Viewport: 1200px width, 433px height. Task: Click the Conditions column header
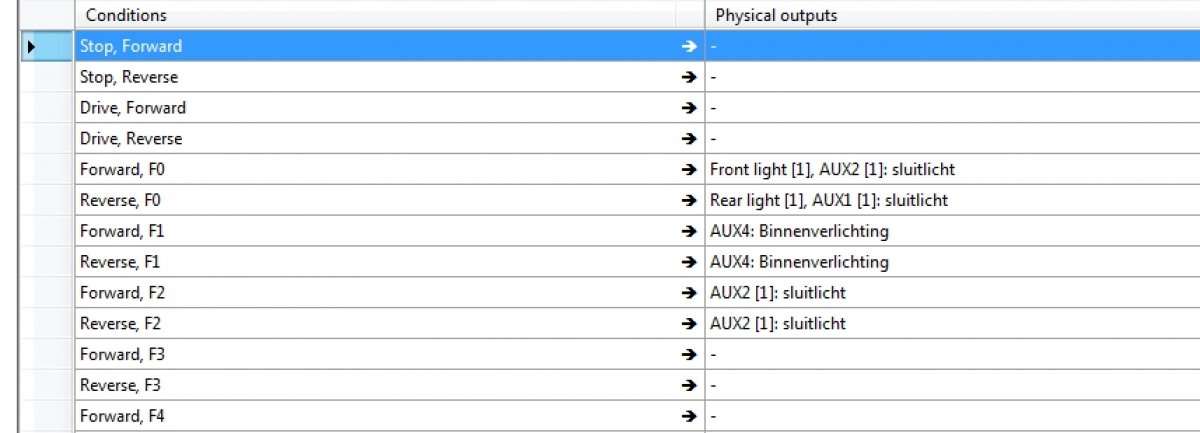390,15
